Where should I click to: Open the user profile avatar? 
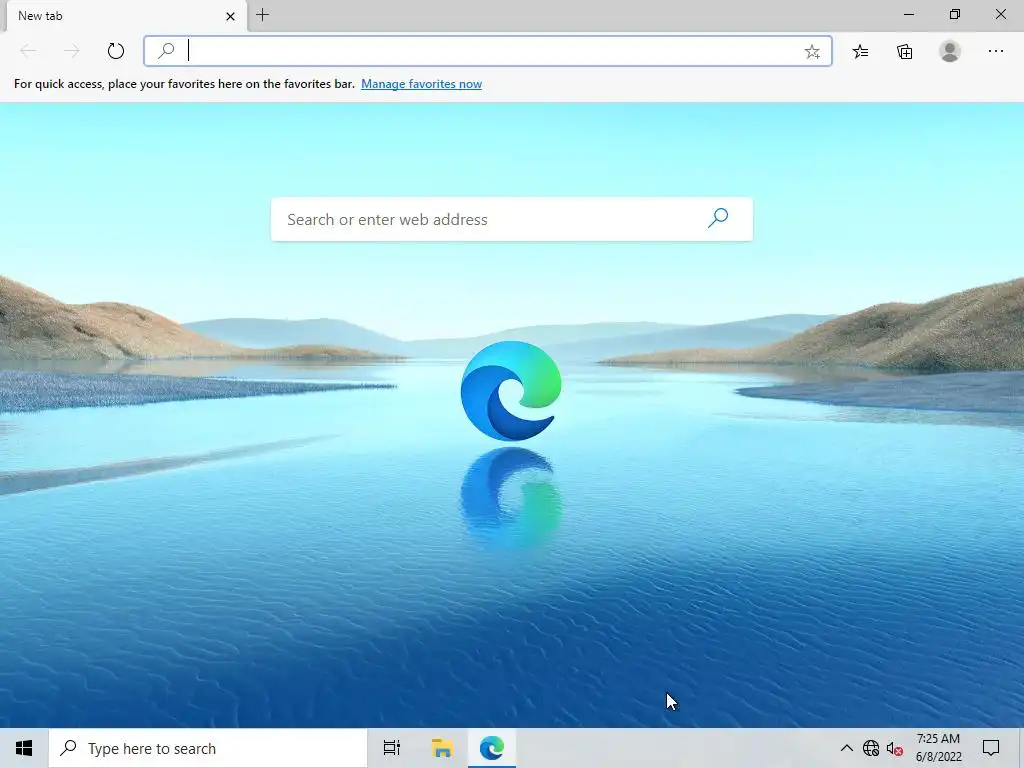coord(950,51)
